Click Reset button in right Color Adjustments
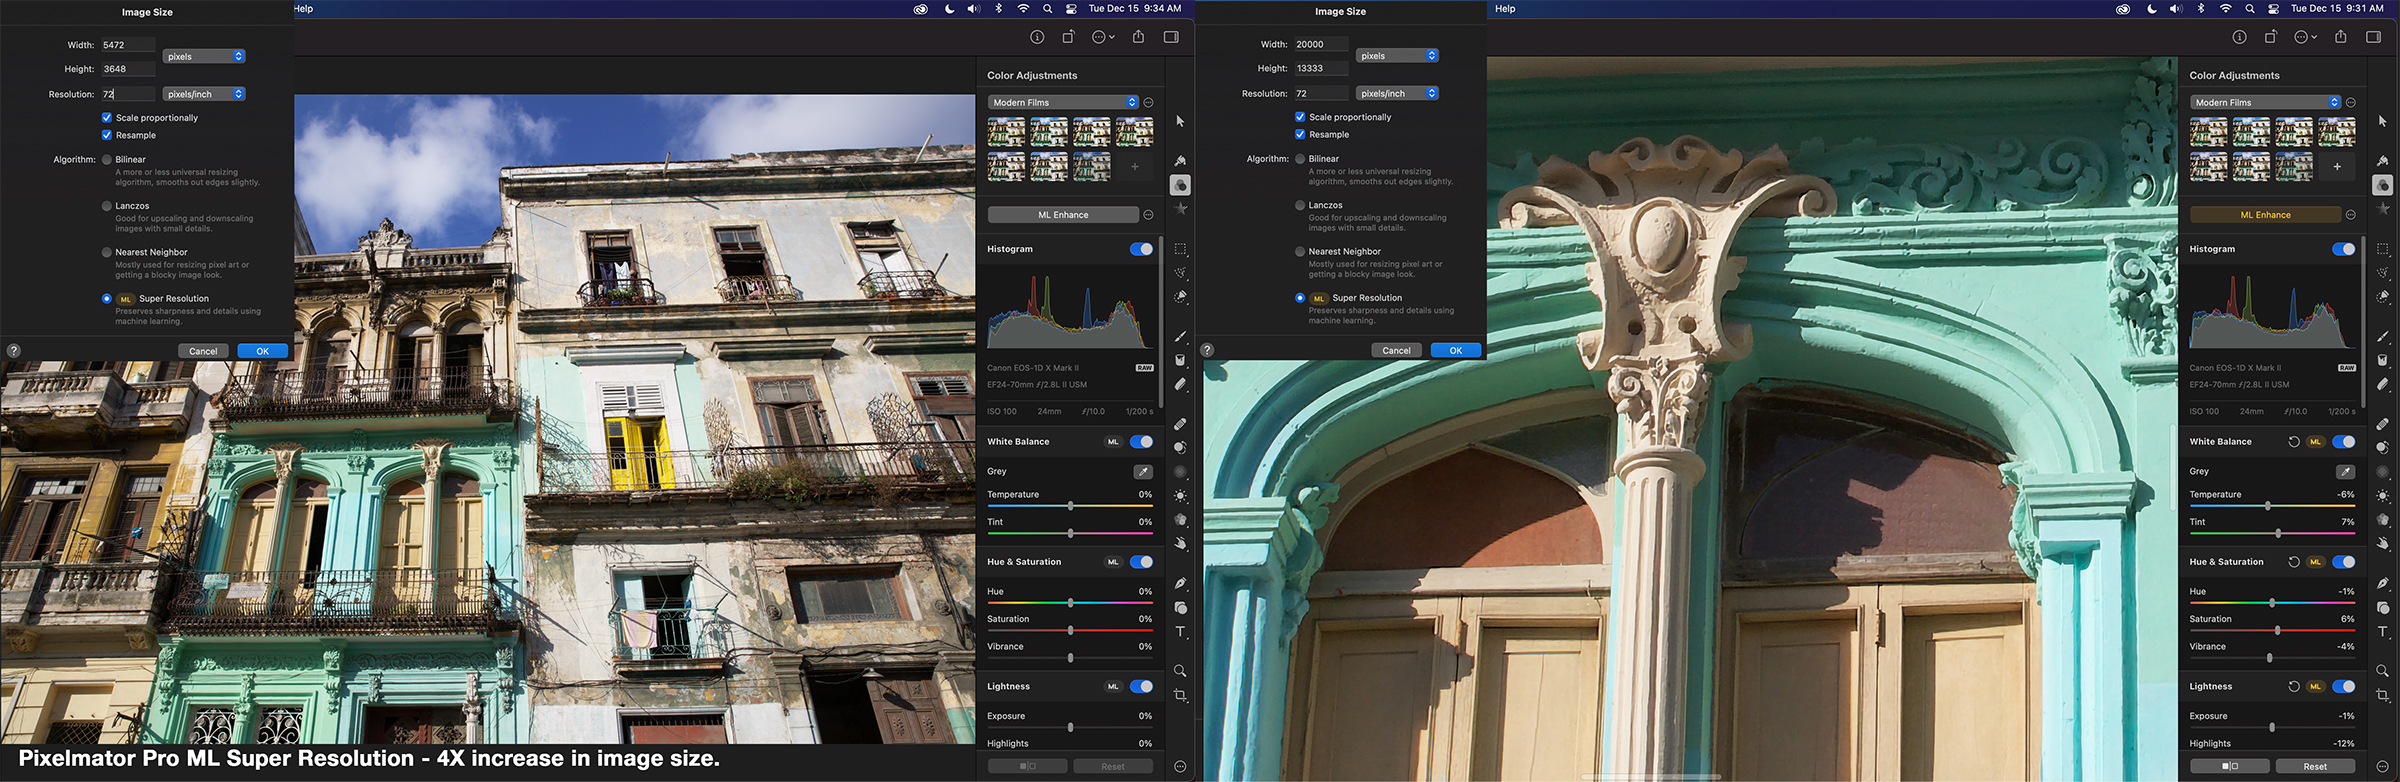Viewport: 2400px width, 782px height. point(2315,766)
